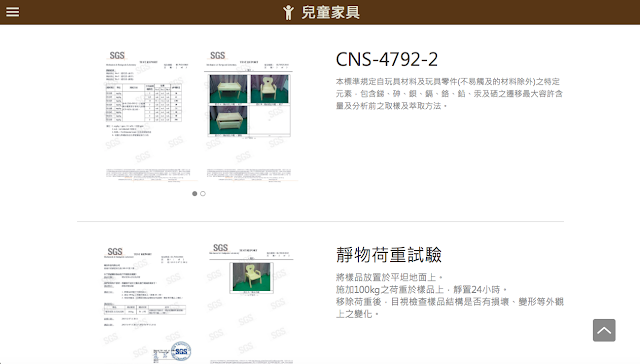640x364 pixels.
Task: Click the 兒童家具 site title
Action: 331,12
